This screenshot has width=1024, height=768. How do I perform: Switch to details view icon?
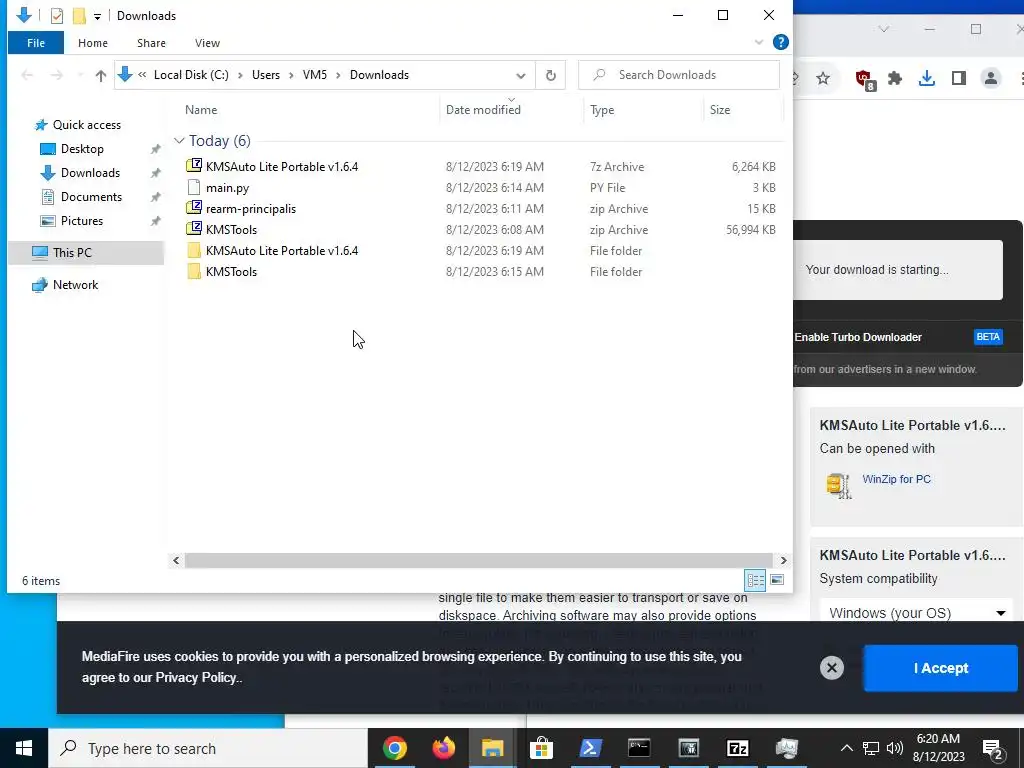pos(755,580)
